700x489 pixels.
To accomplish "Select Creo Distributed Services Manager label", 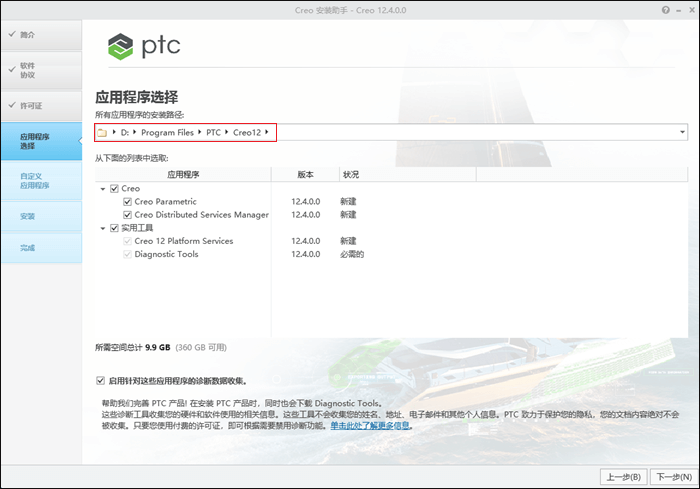I will pyautogui.click(x=201, y=215).
